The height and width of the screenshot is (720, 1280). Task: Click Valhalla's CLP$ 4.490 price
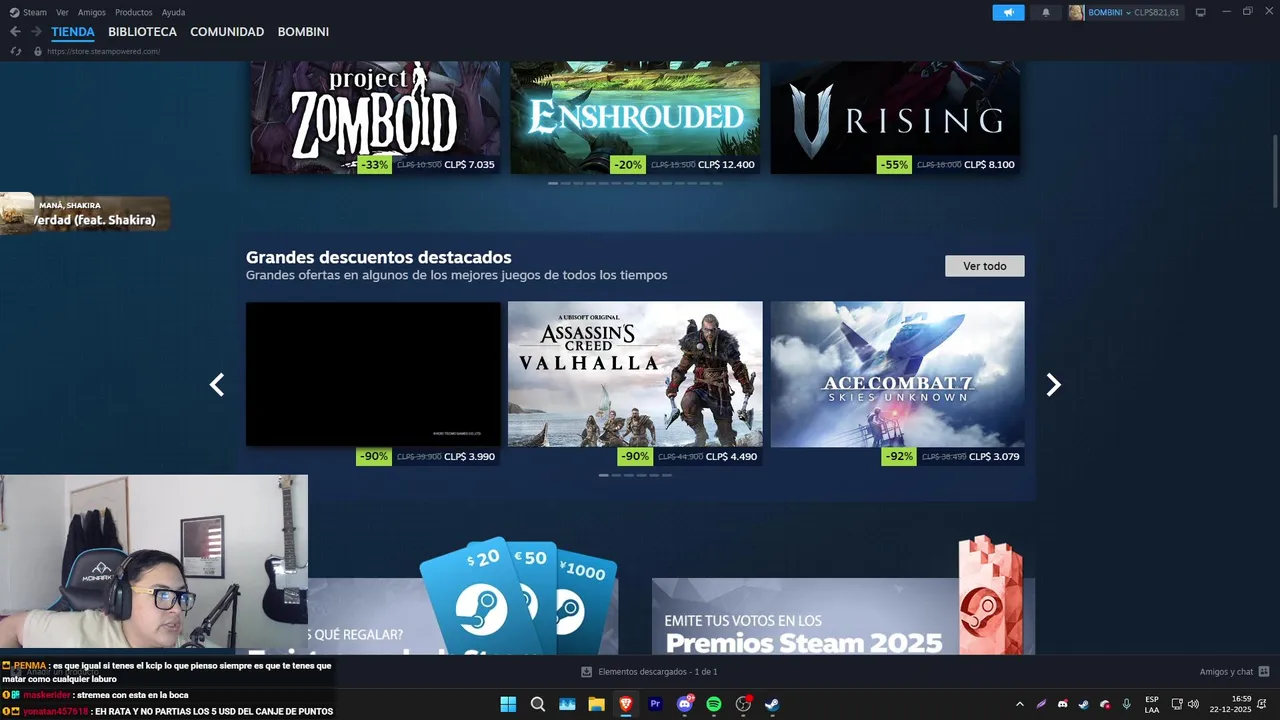(x=731, y=457)
